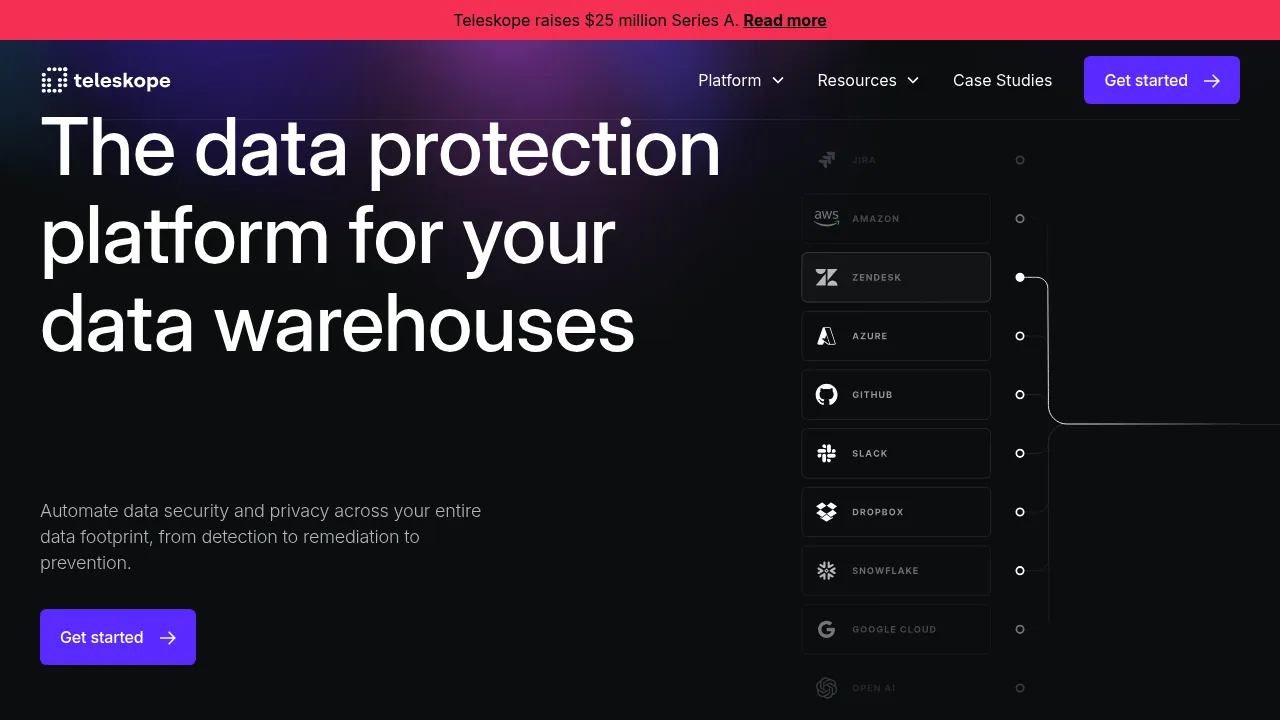Viewport: 1280px width, 720px height.
Task: Select the SNOWFLAKE label text
Action: click(x=885, y=571)
